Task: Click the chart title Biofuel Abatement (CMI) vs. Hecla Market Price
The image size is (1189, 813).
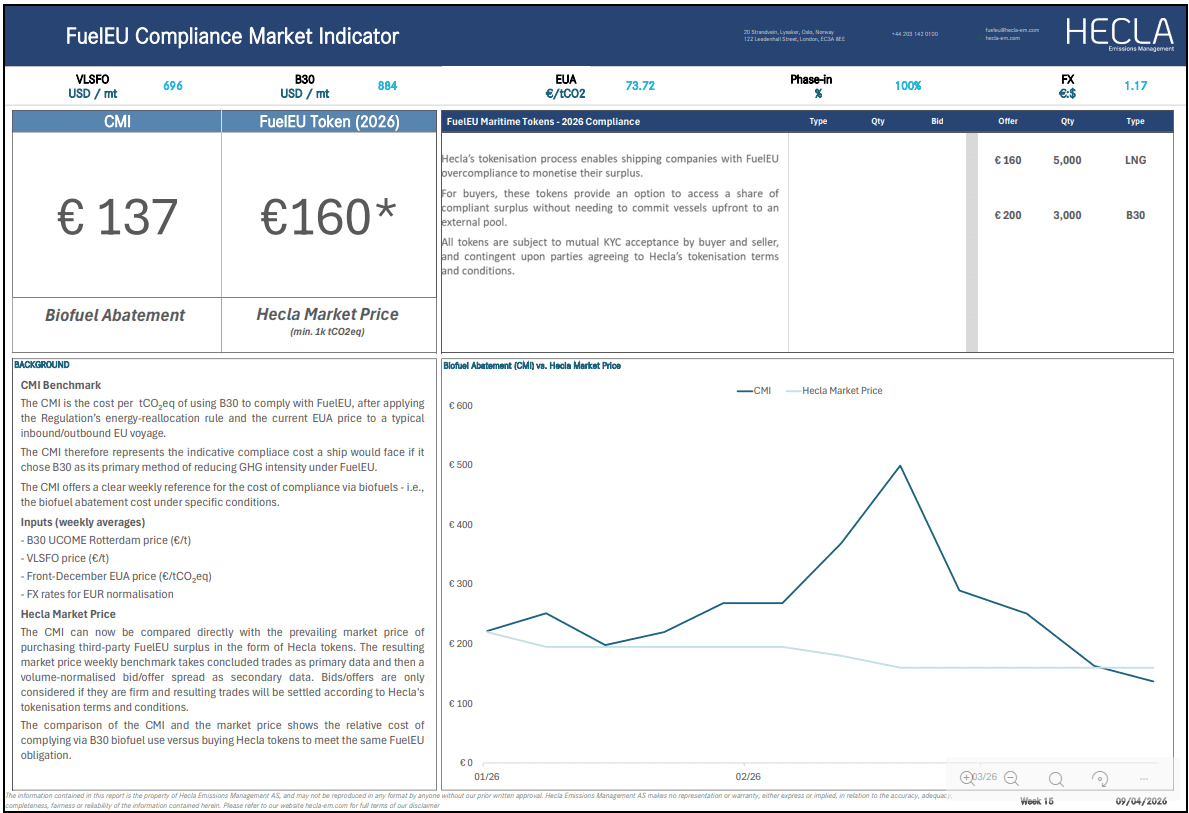Action: pyautogui.click(x=532, y=366)
